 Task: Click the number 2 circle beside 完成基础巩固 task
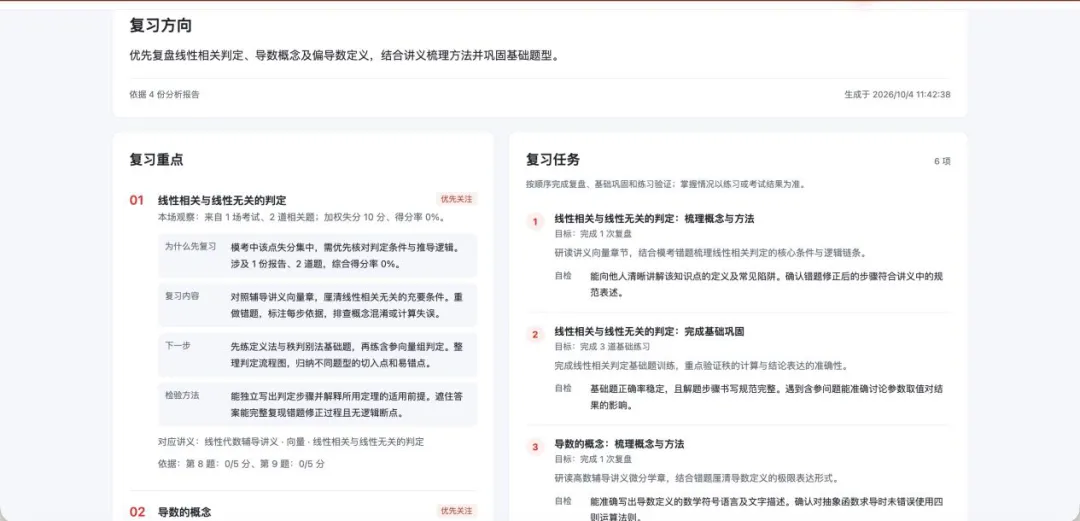click(x=534, y=335)
